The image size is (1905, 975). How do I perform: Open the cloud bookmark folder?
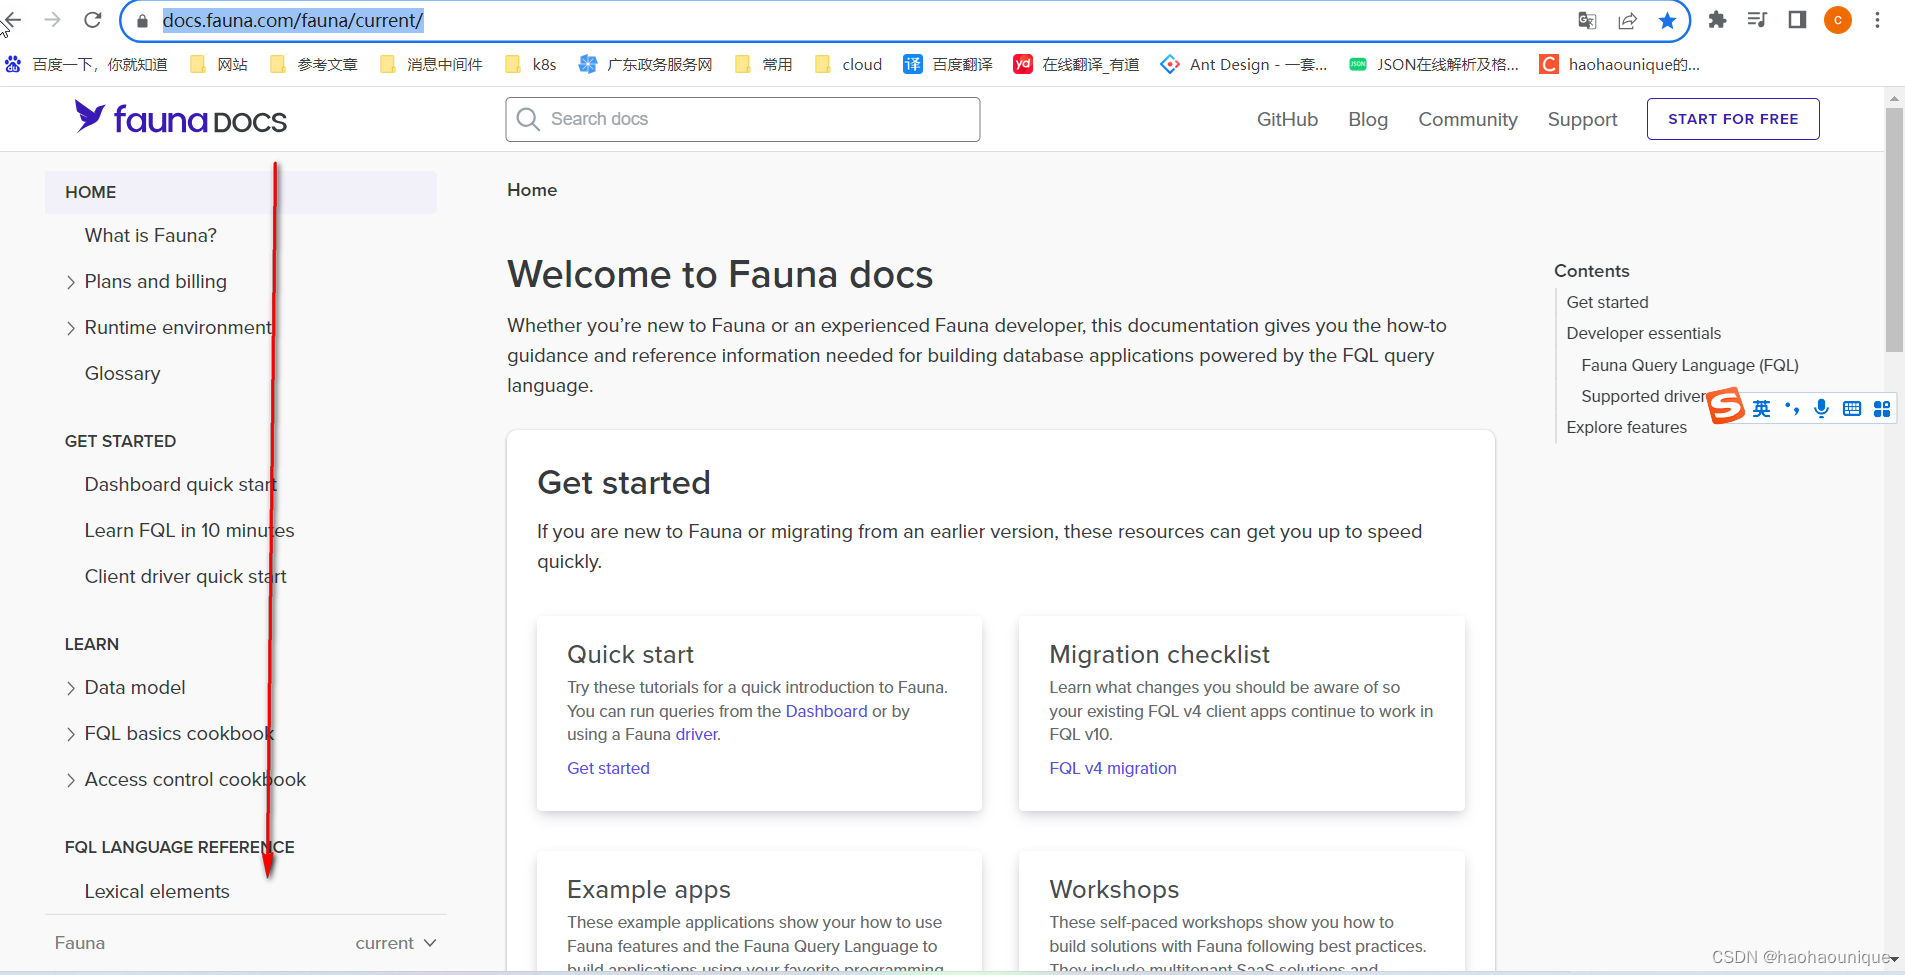(x=849, y=64)
